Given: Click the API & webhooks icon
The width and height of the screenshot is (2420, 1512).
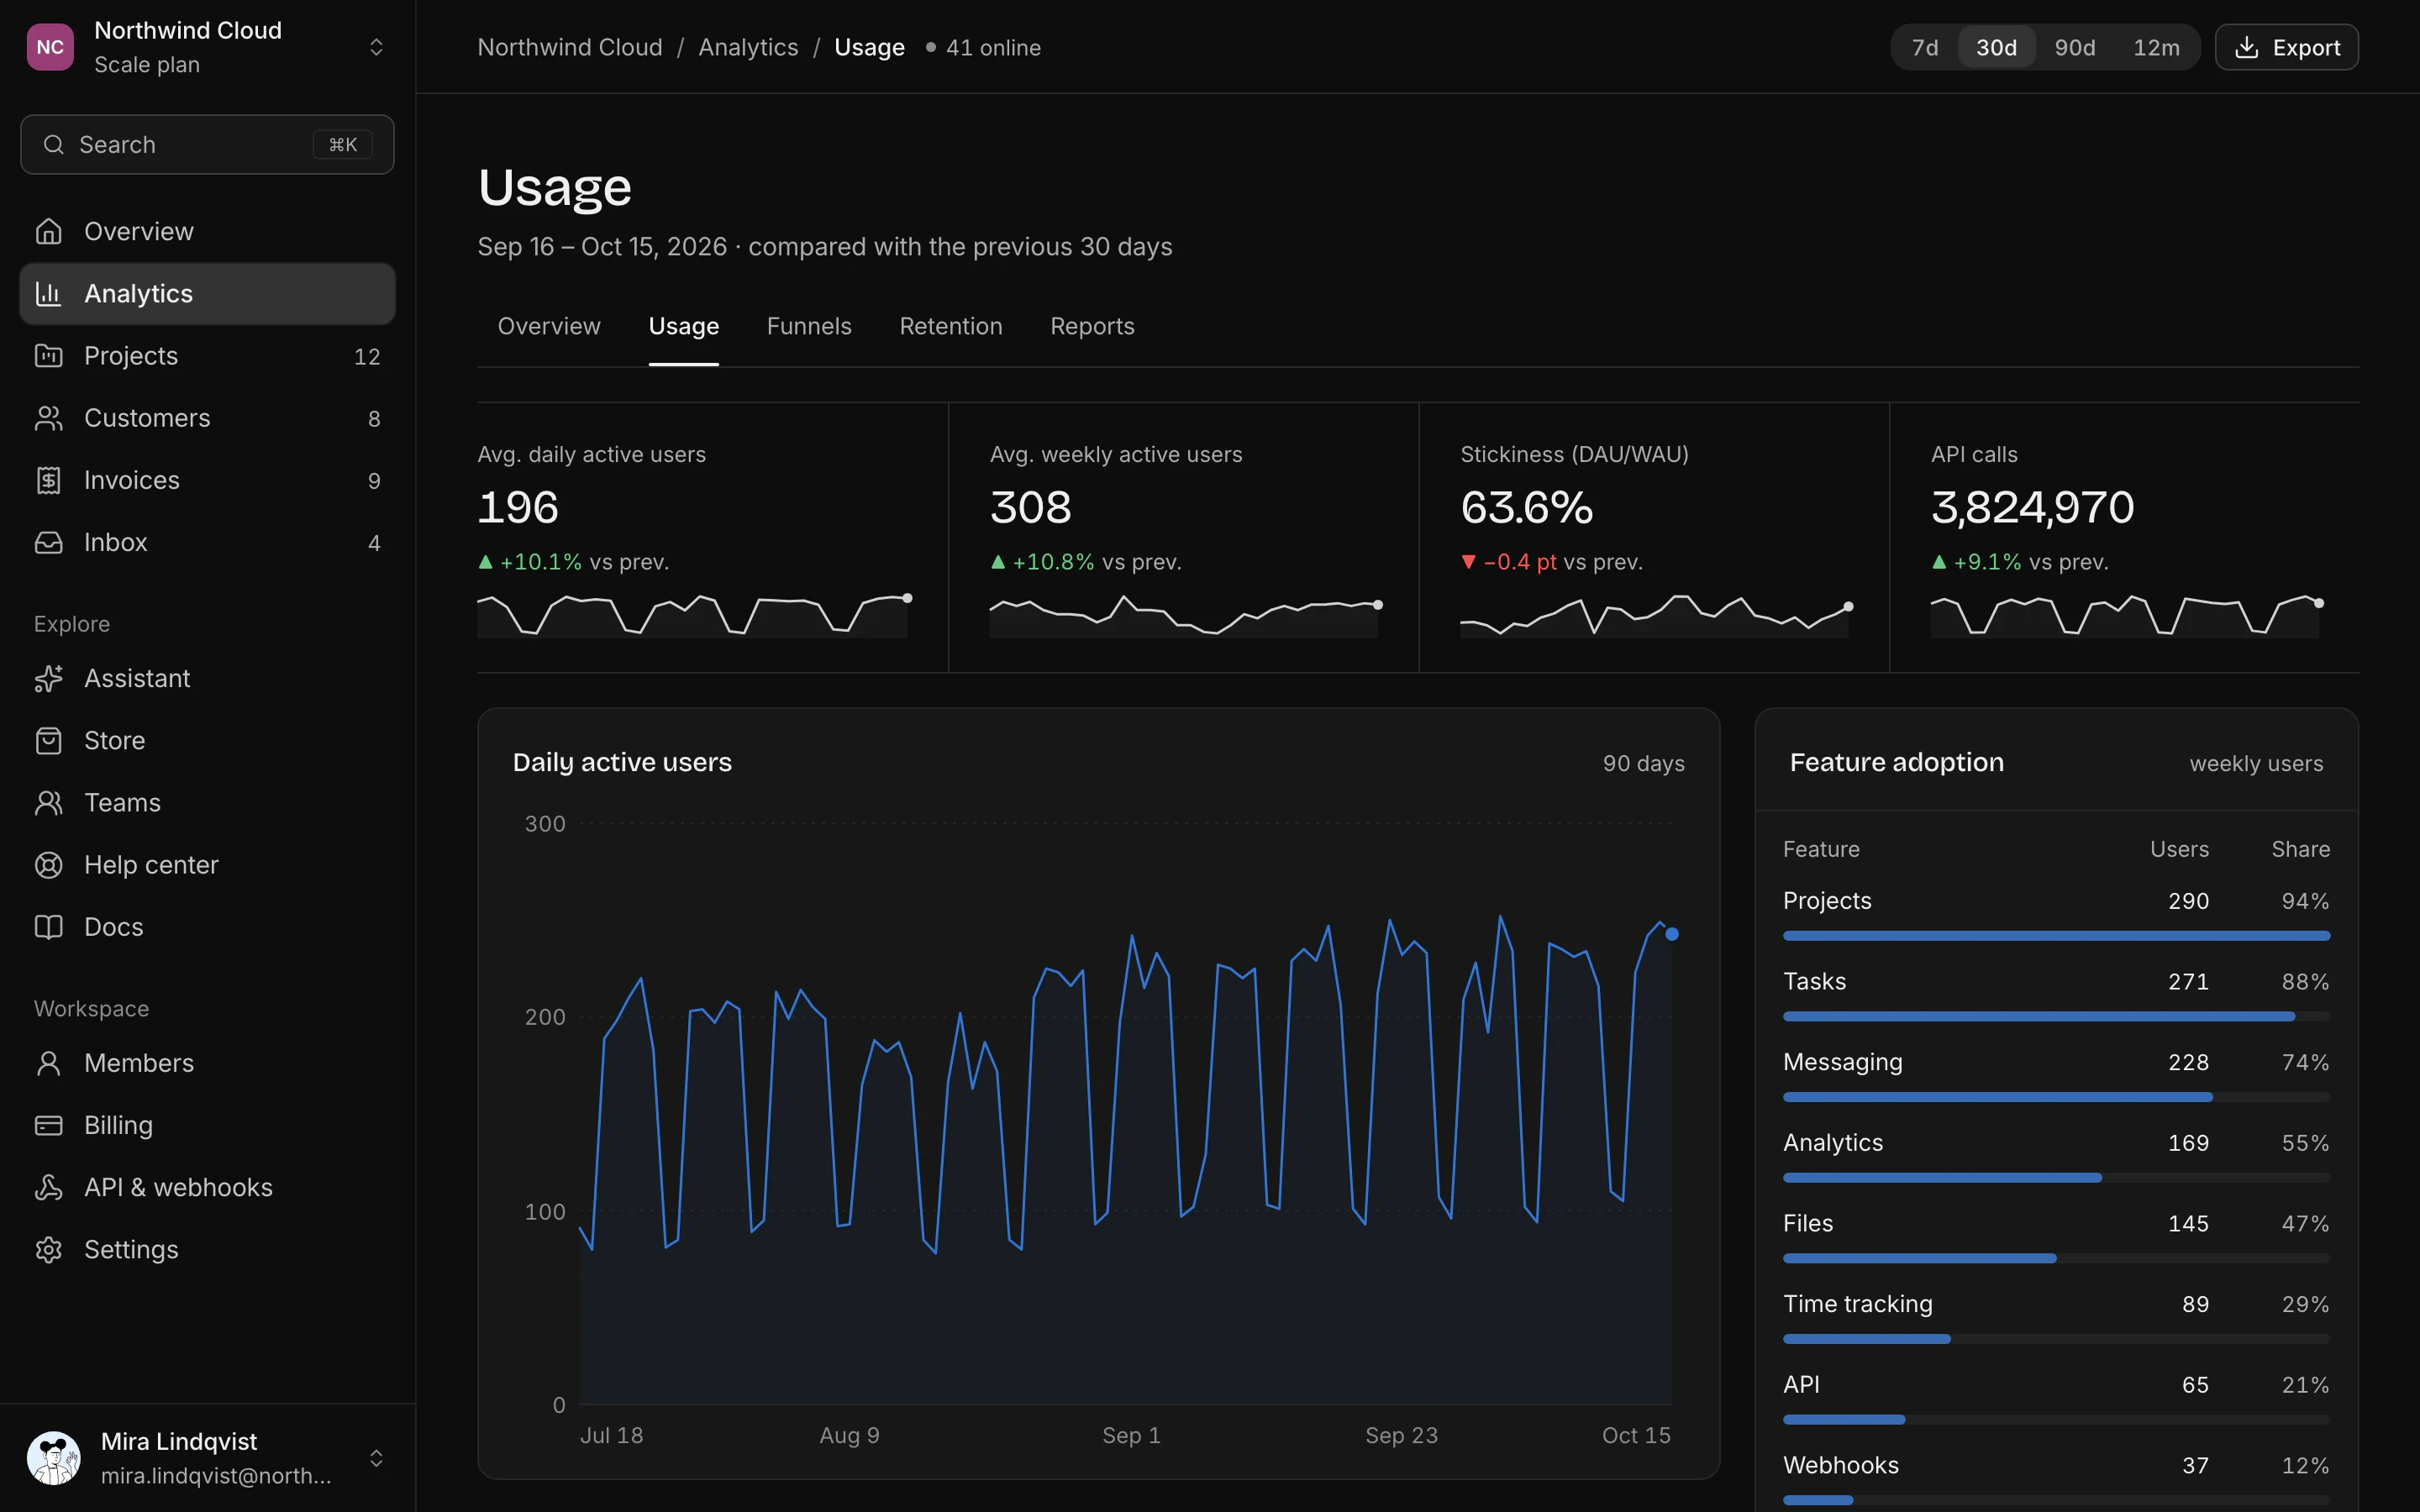Looking at the screenshot, I should tap(48, 1187).
